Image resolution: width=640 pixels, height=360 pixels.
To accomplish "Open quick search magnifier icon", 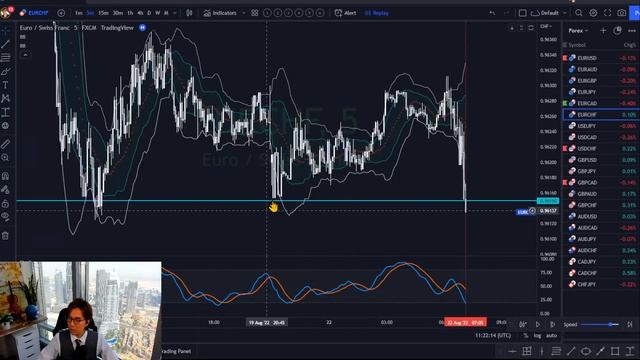I will click(x=579, y=13).
